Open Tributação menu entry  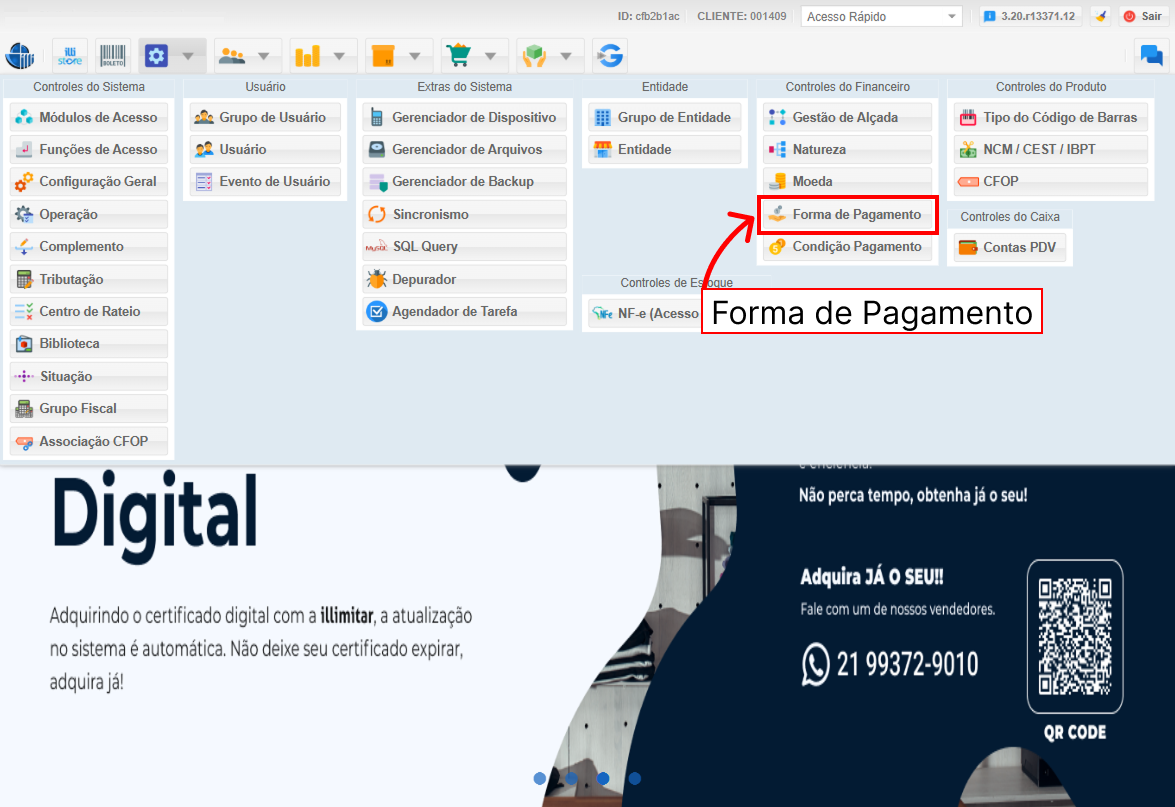point(88,279)
